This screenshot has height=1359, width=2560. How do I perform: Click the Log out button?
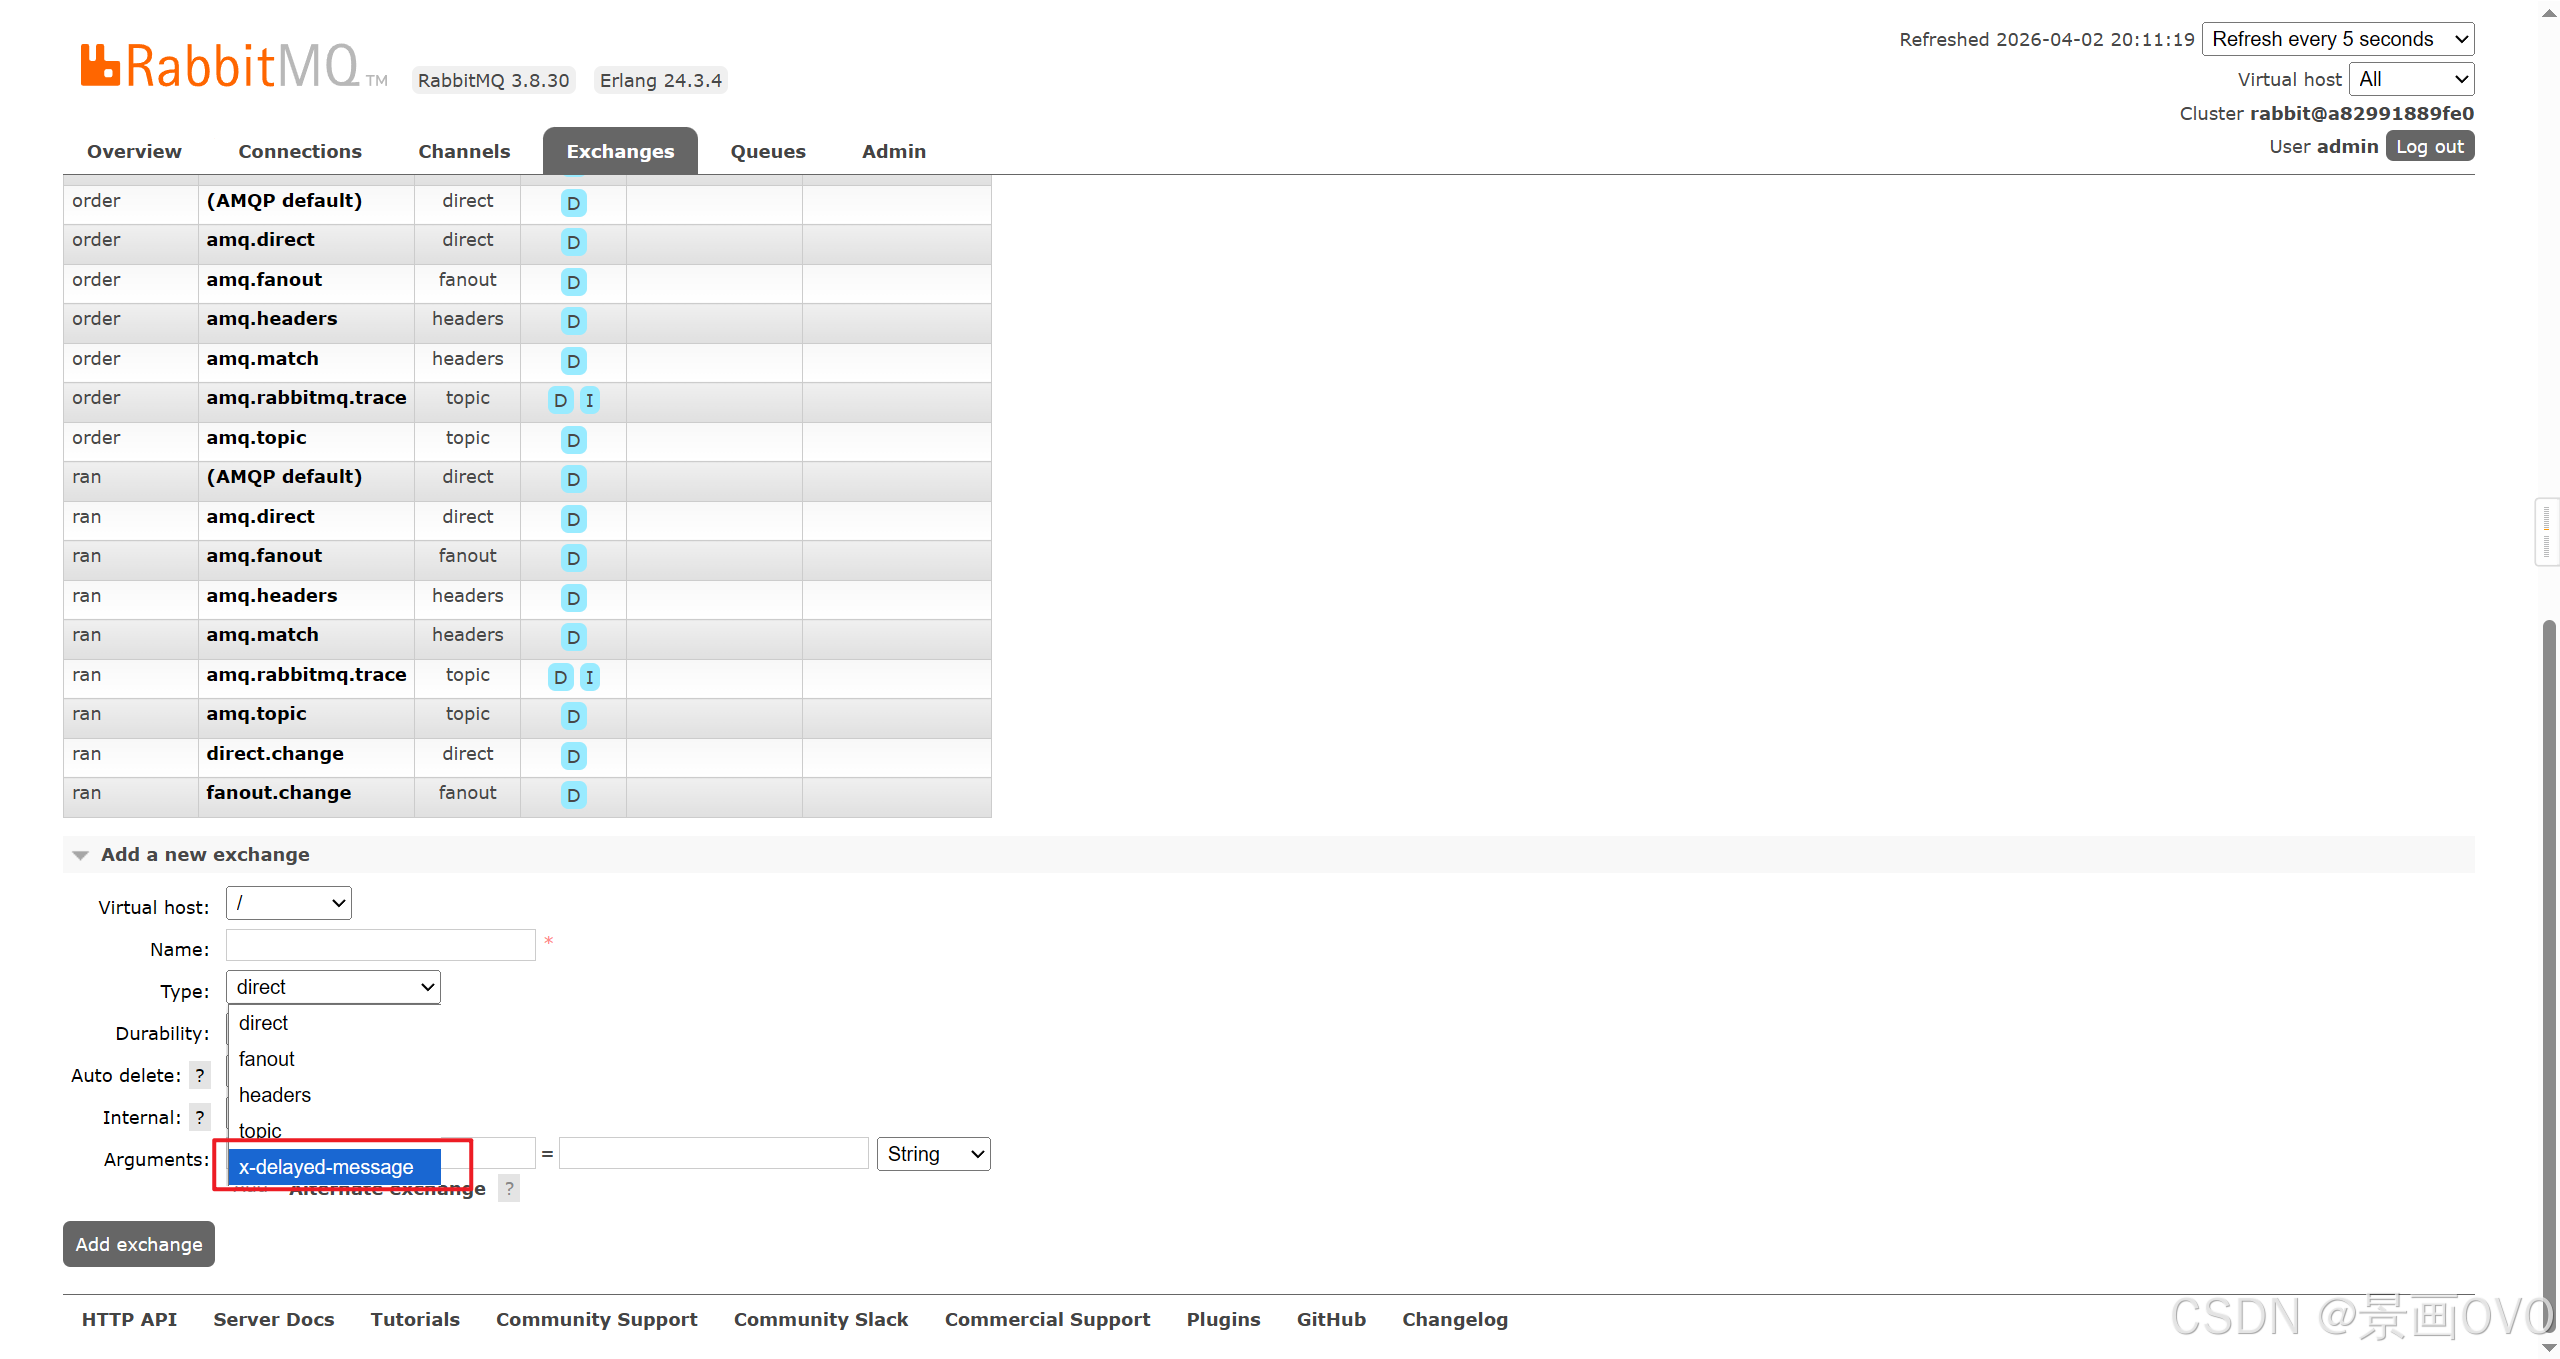pos(2429,146)
